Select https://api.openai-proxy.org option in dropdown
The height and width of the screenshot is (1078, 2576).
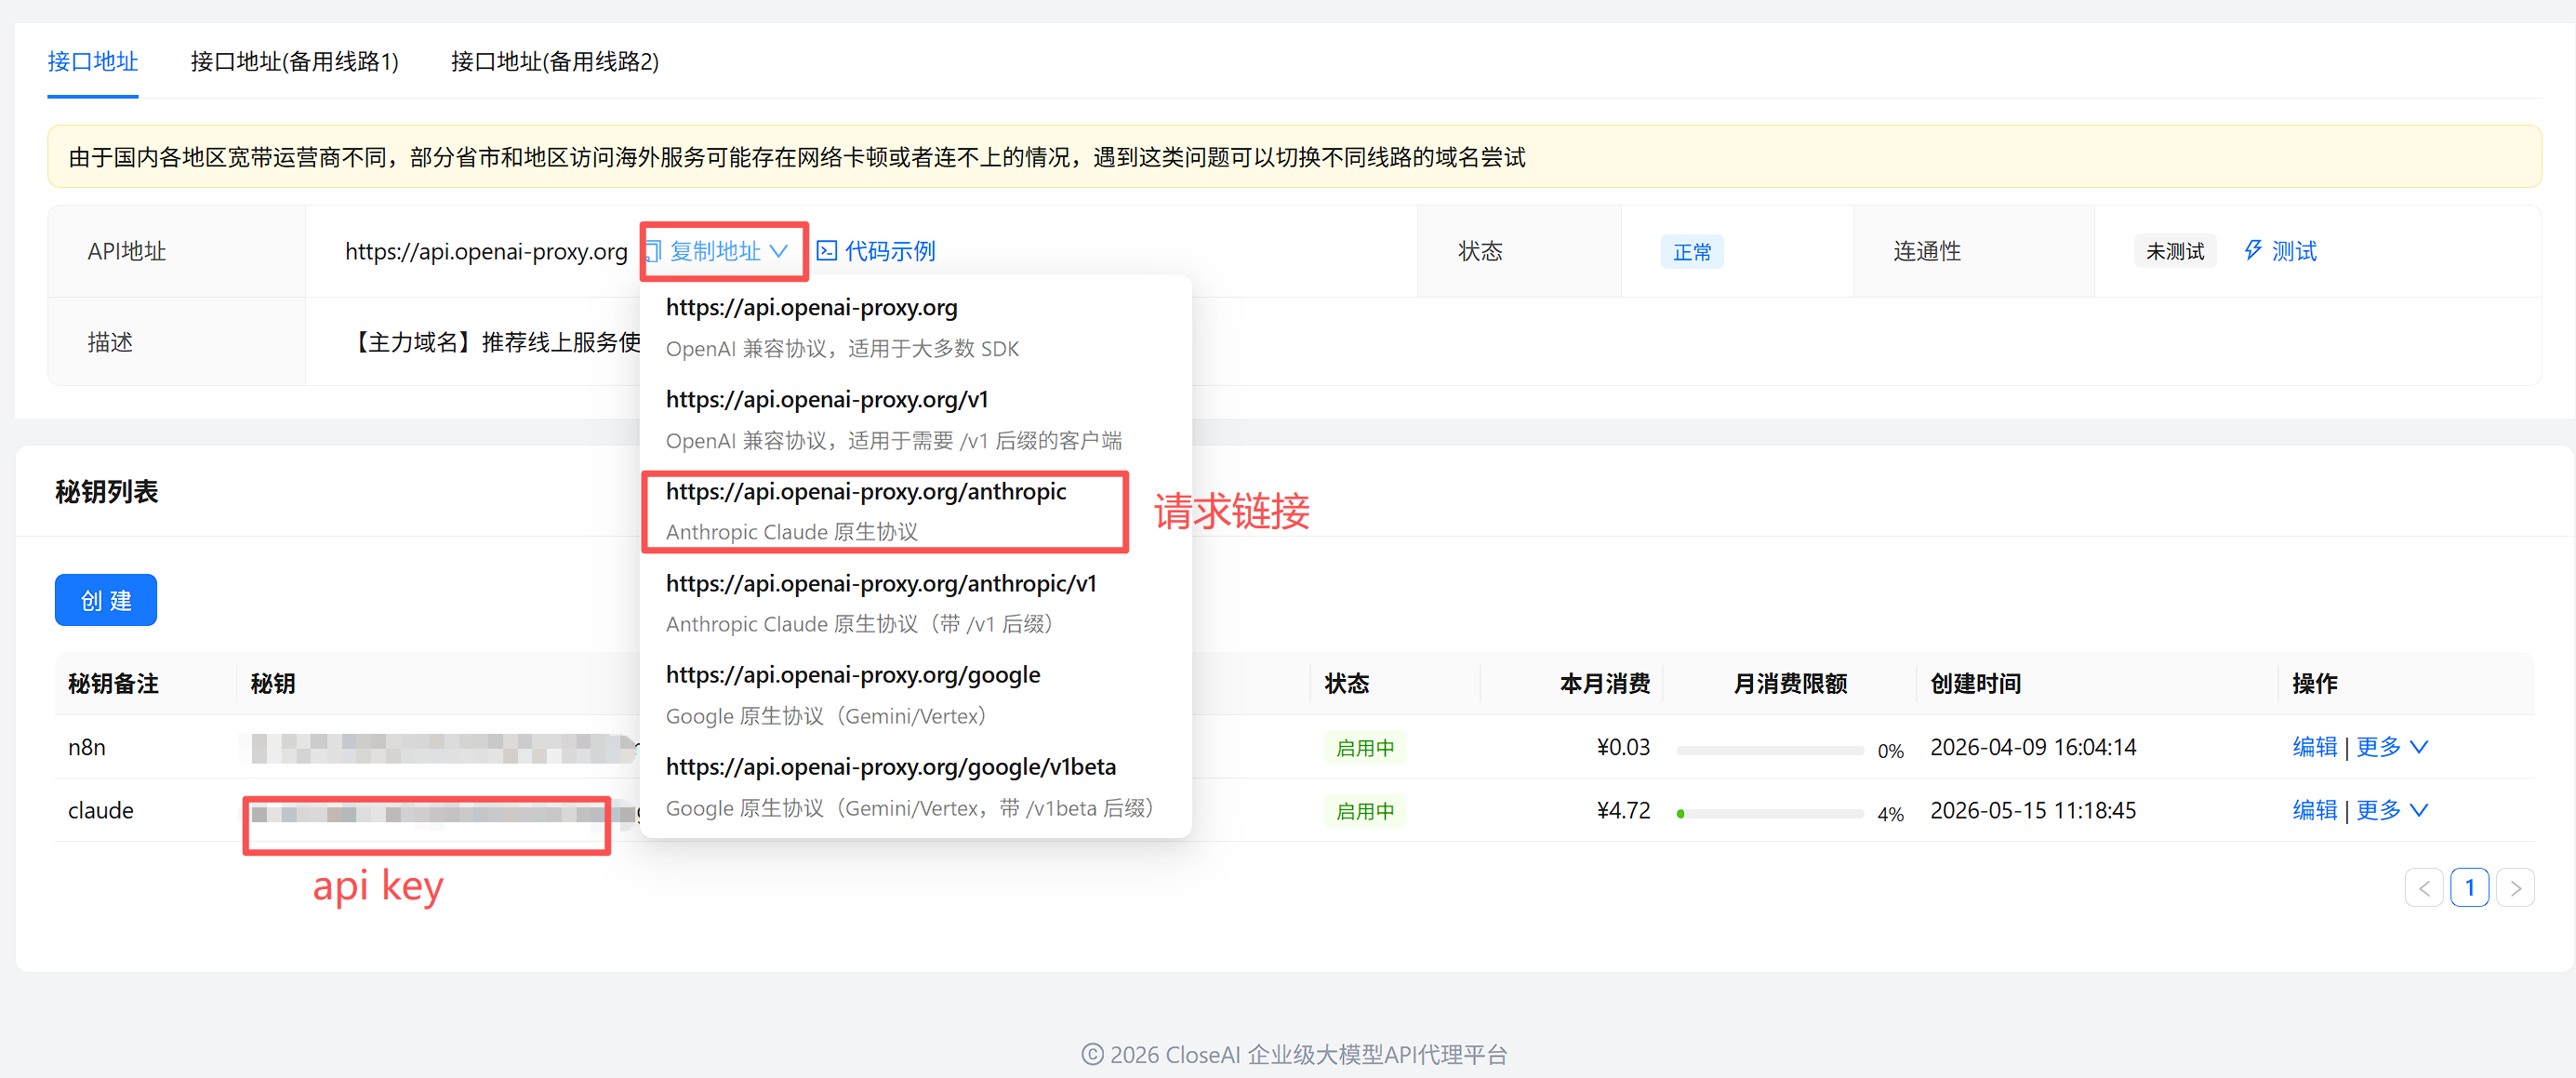click(915, 327)
